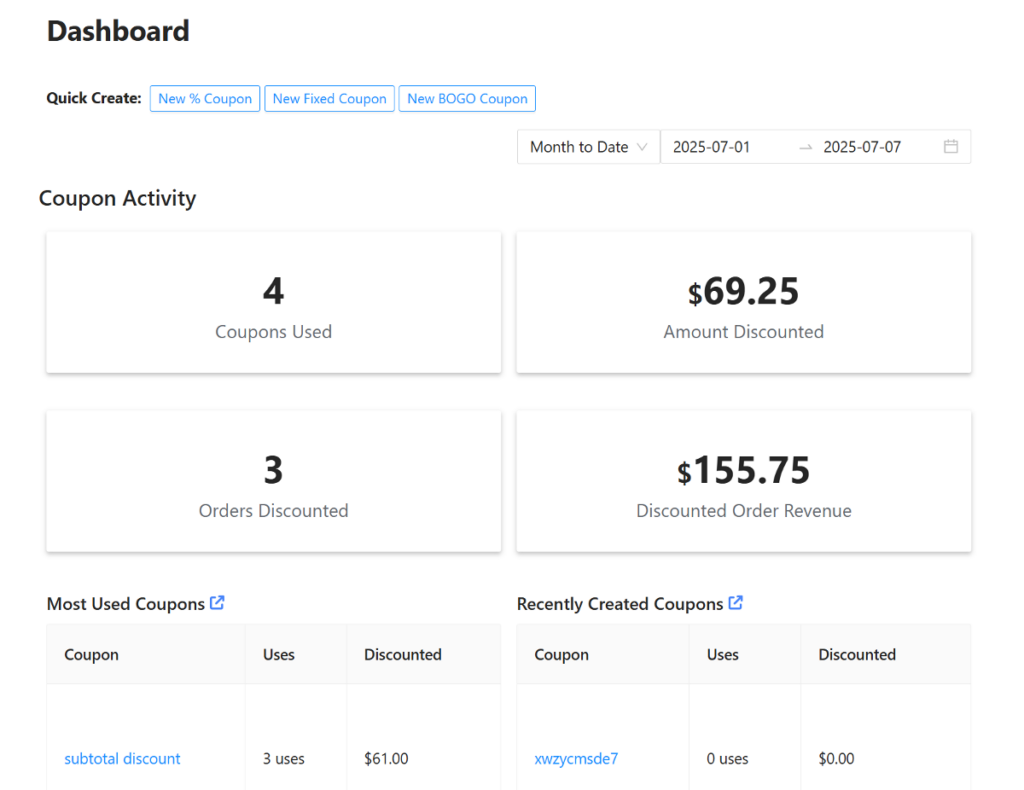Open the Most Used Coupons external link icon

pyautogui.click(x=218, y=603)
